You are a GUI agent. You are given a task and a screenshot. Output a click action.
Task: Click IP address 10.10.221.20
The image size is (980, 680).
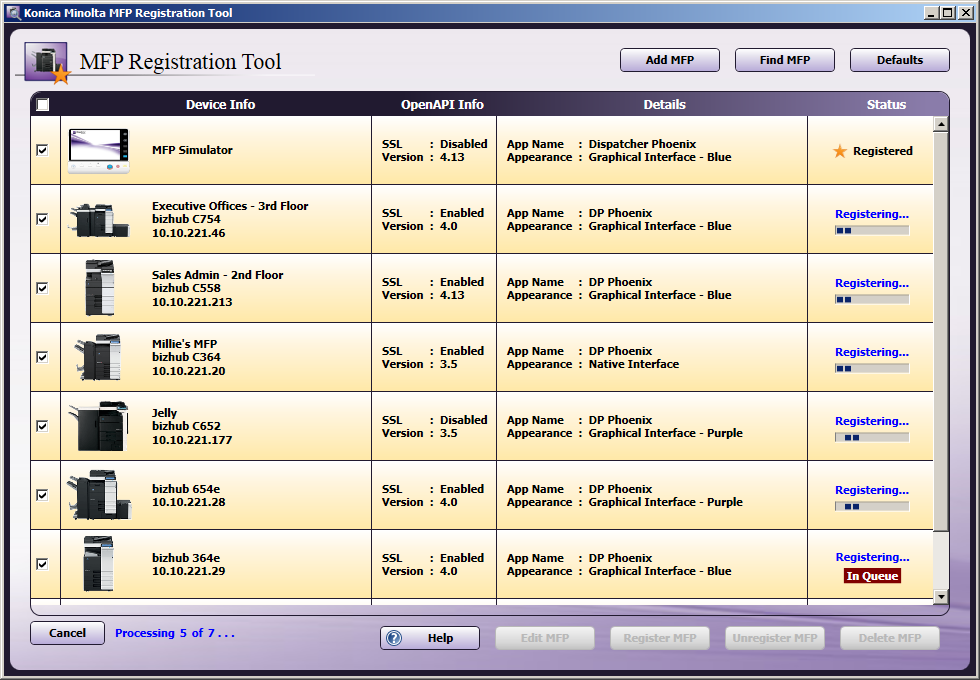tap(189, 371)
